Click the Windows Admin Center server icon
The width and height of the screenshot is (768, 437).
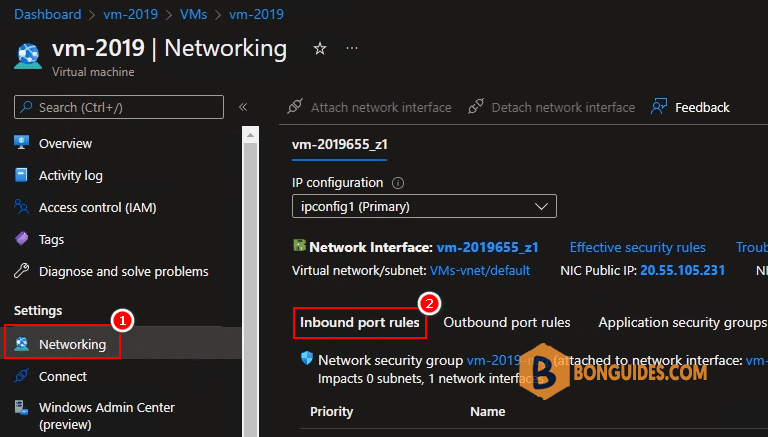[22, 408]
